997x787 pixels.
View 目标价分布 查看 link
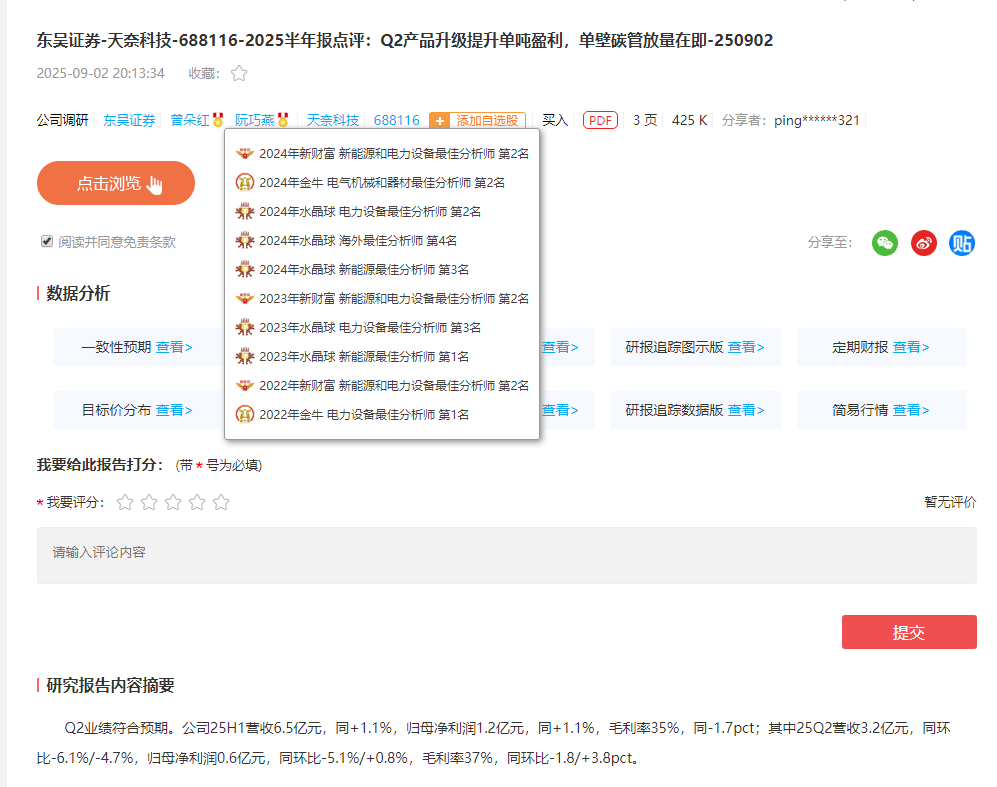(174, 410)
